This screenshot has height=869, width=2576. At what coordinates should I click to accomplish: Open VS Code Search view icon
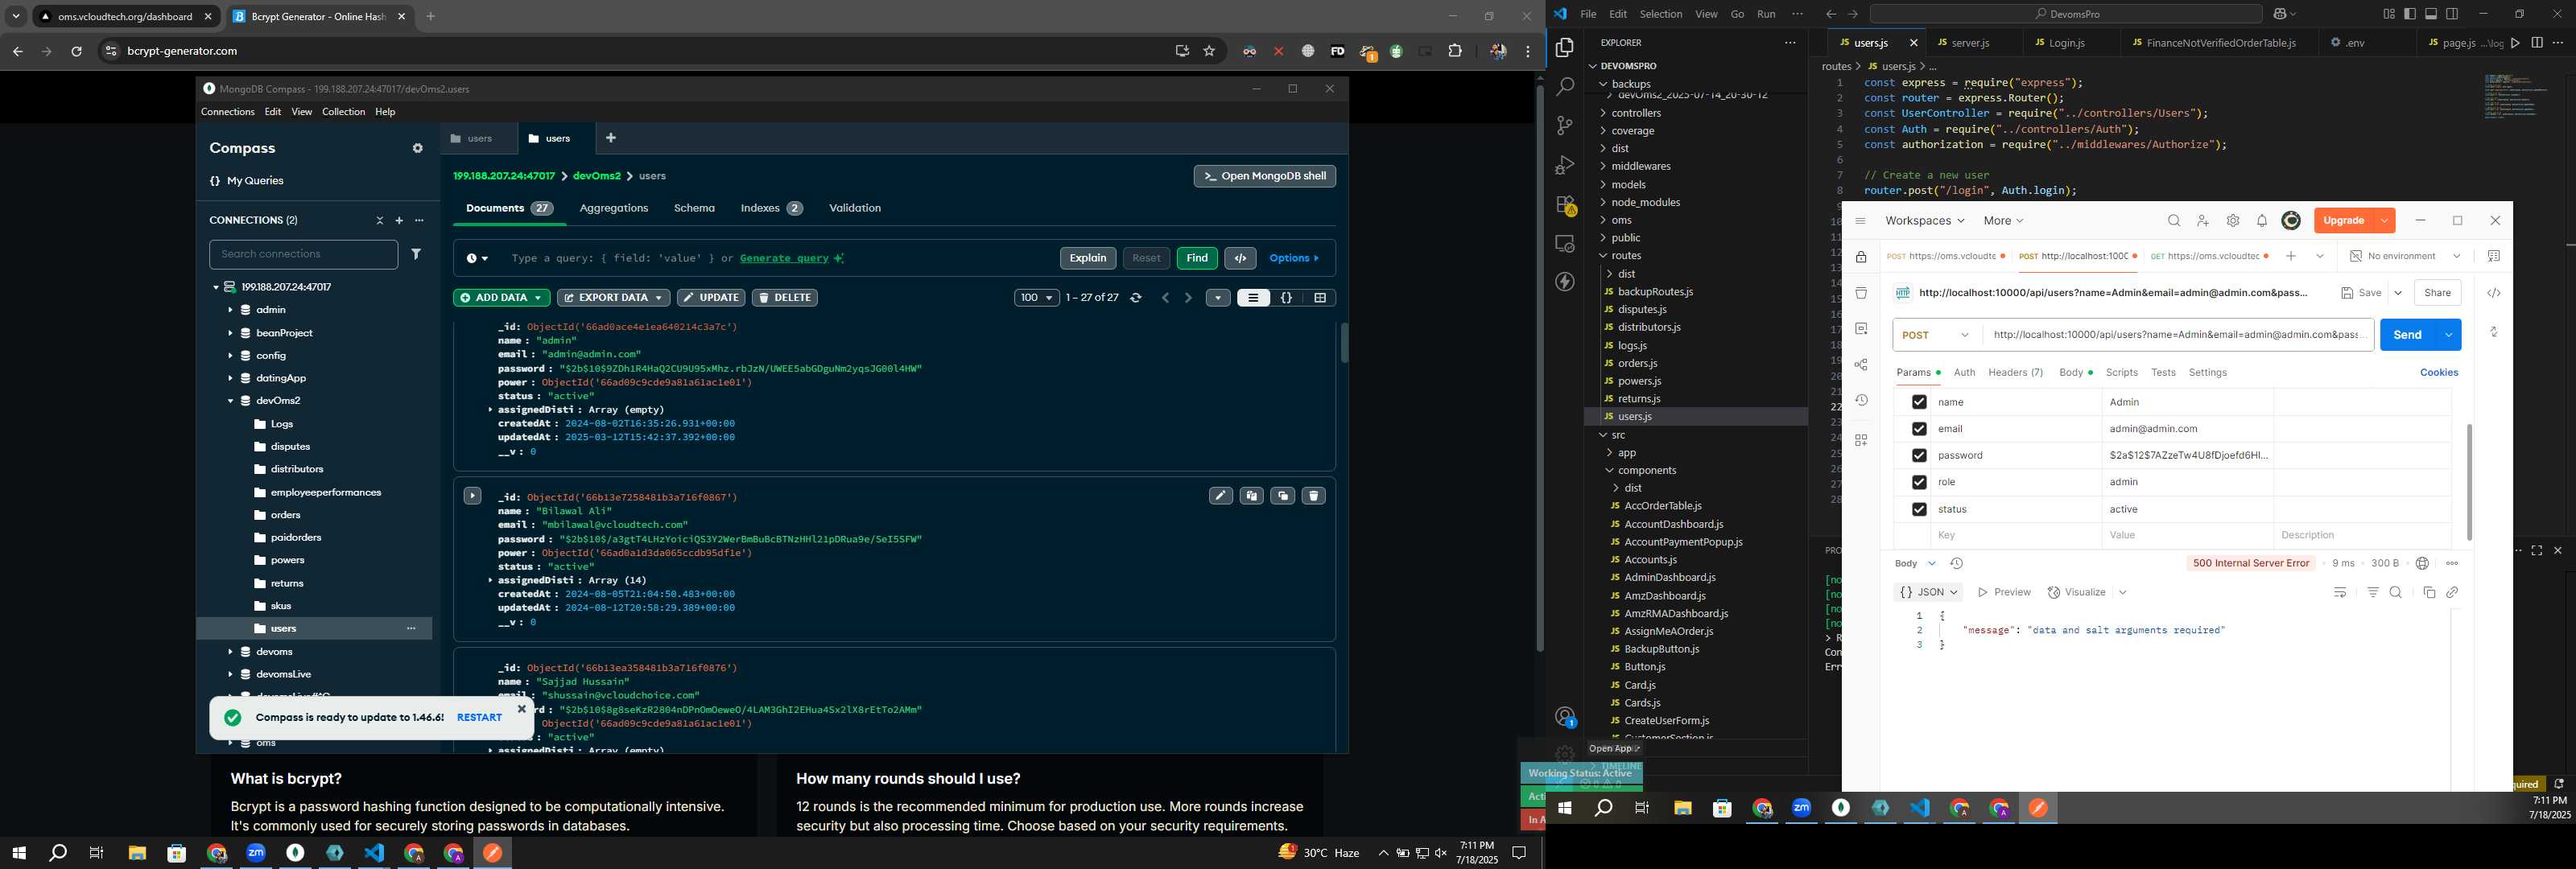1565,87
